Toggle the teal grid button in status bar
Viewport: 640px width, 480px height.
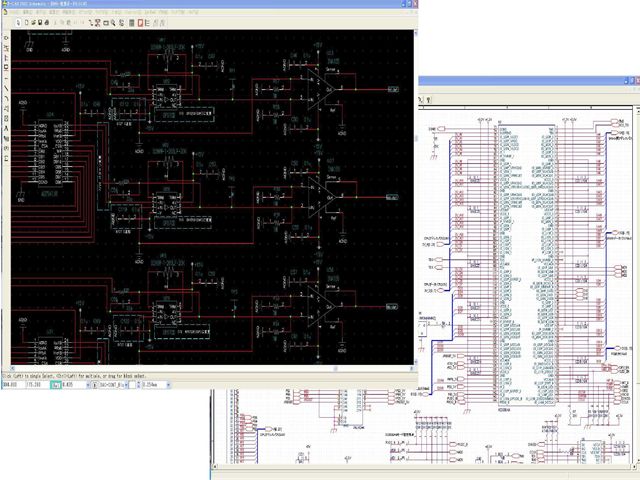pos(56,385)
